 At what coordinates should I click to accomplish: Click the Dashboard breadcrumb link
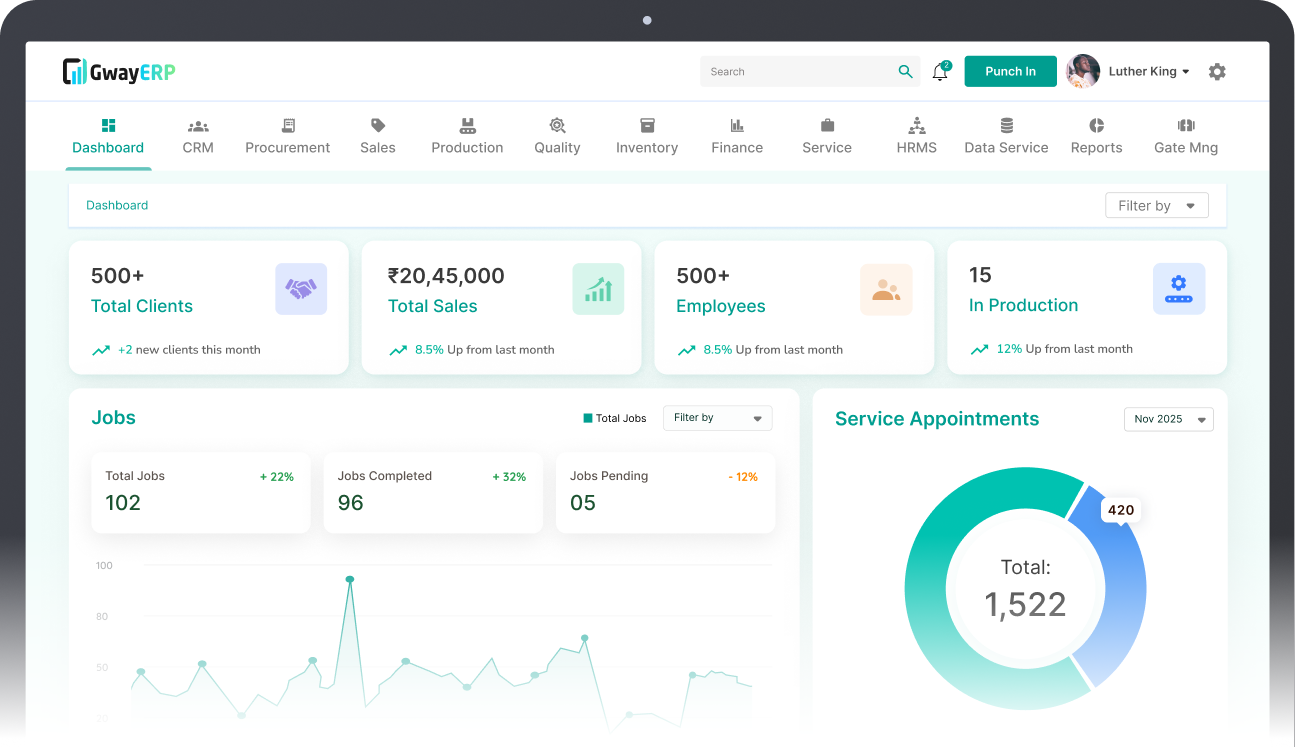point(117,205)
